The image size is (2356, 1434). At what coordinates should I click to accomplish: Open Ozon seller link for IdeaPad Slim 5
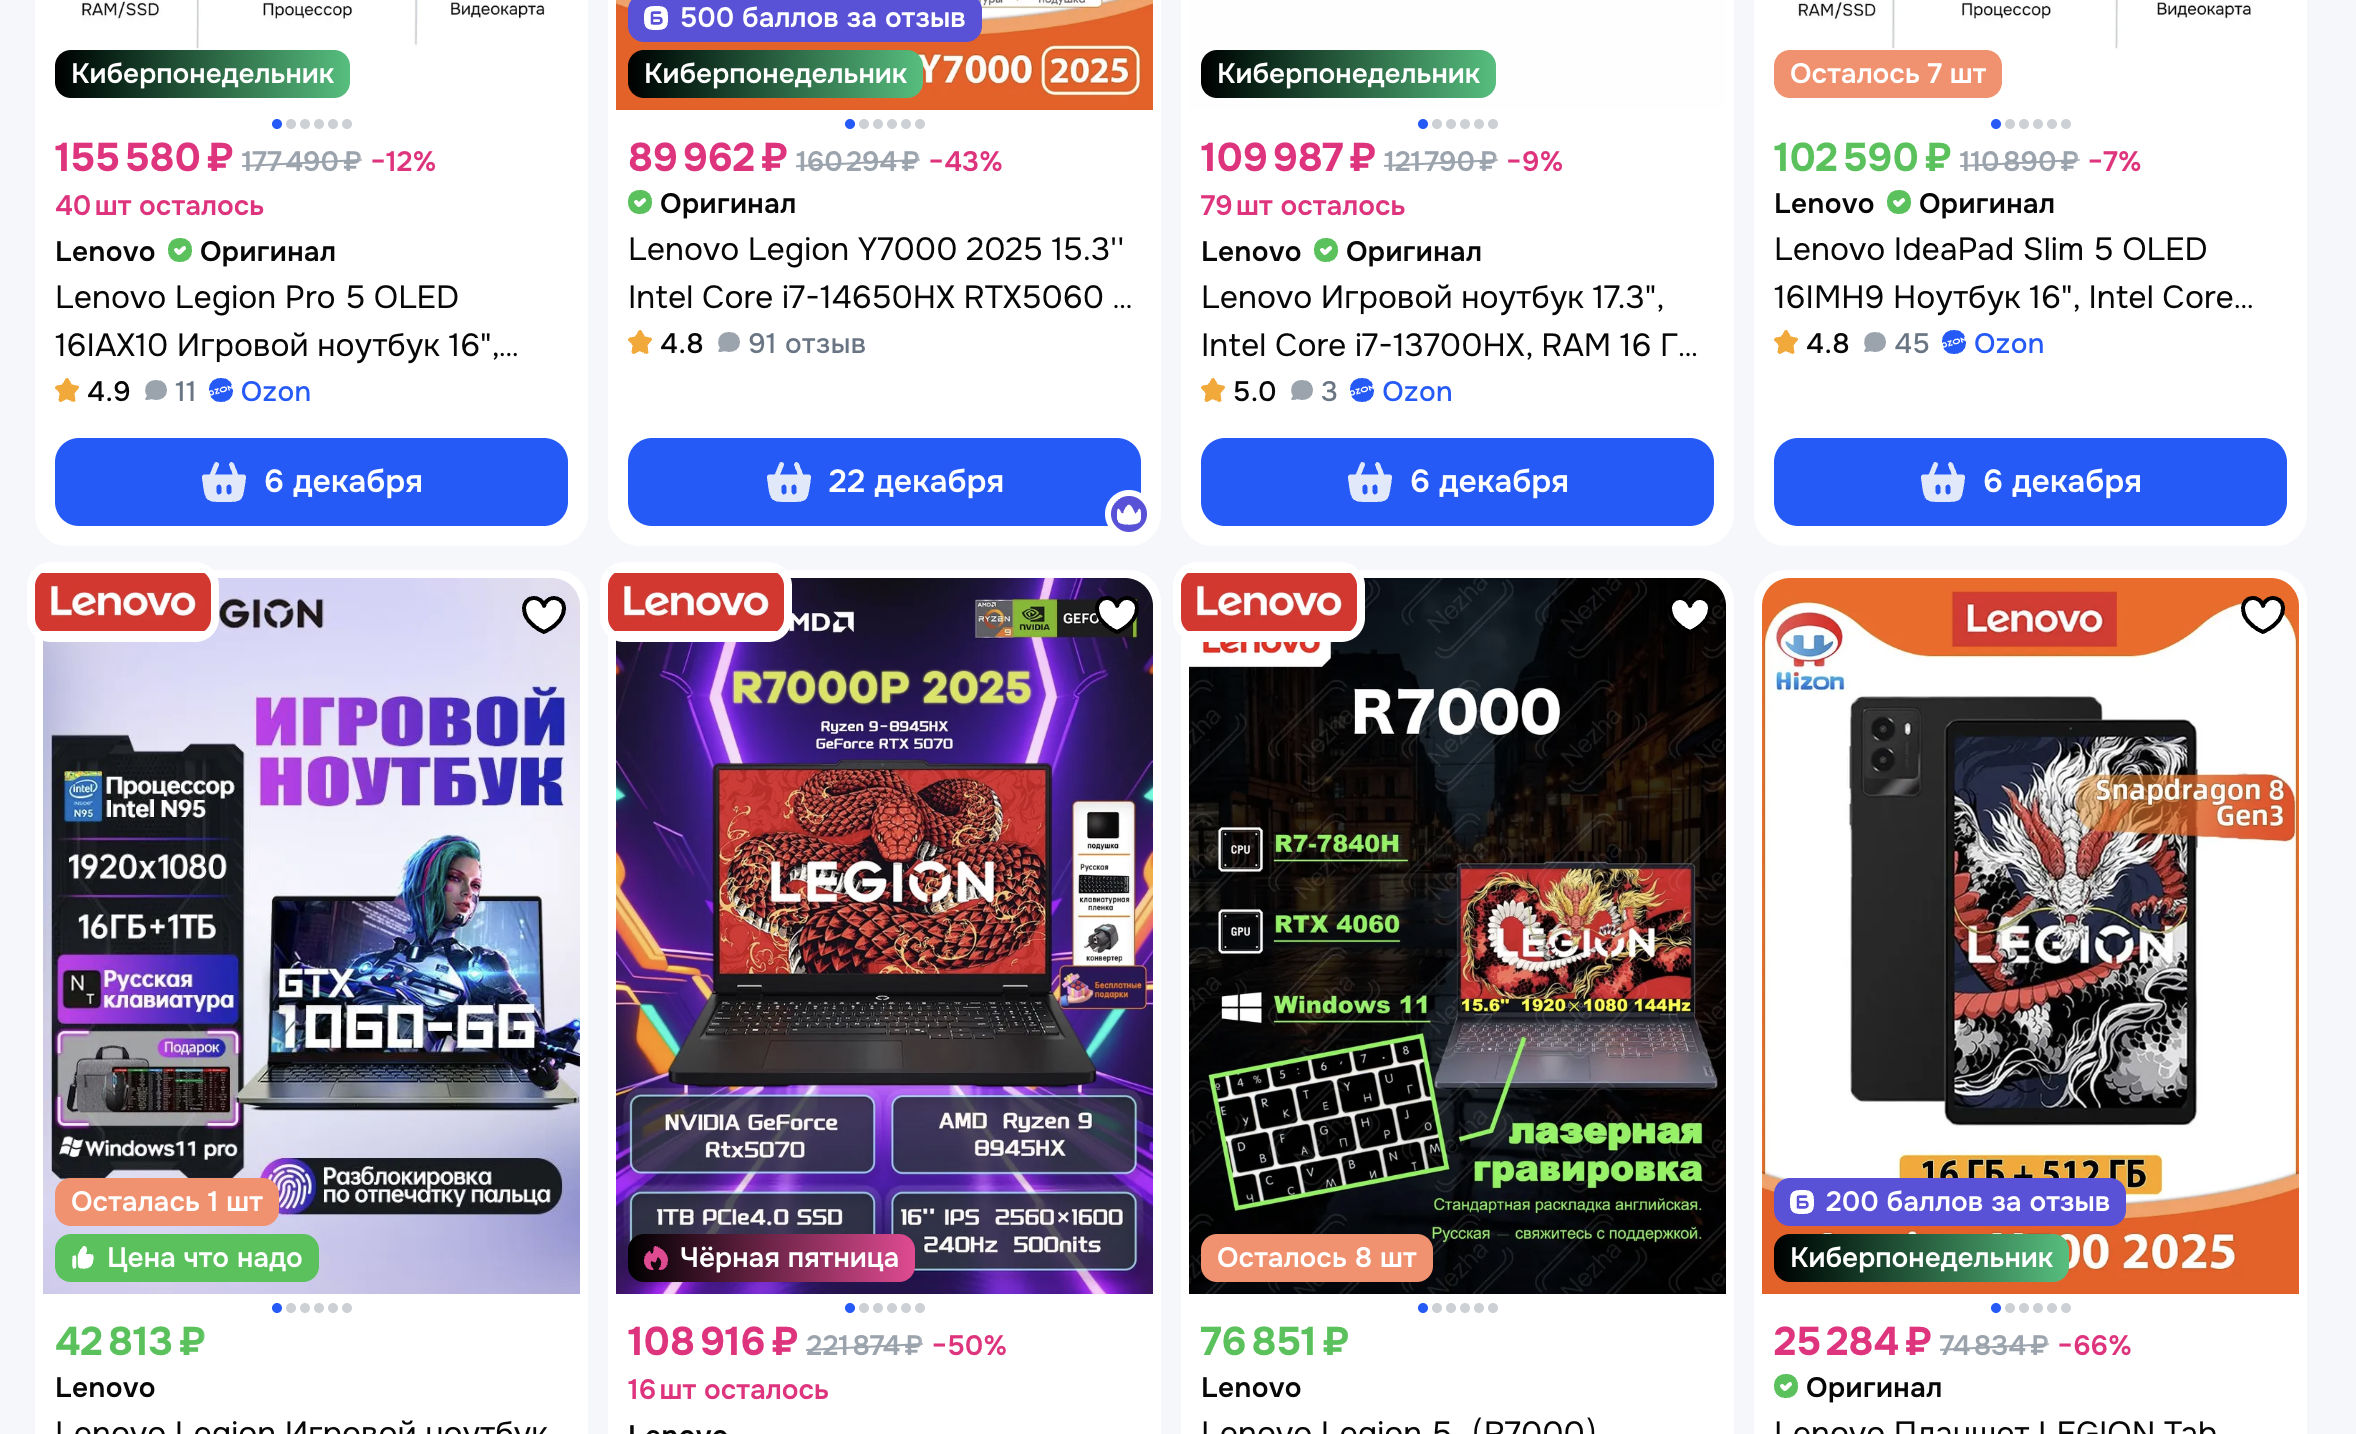tap(1993, 343)
